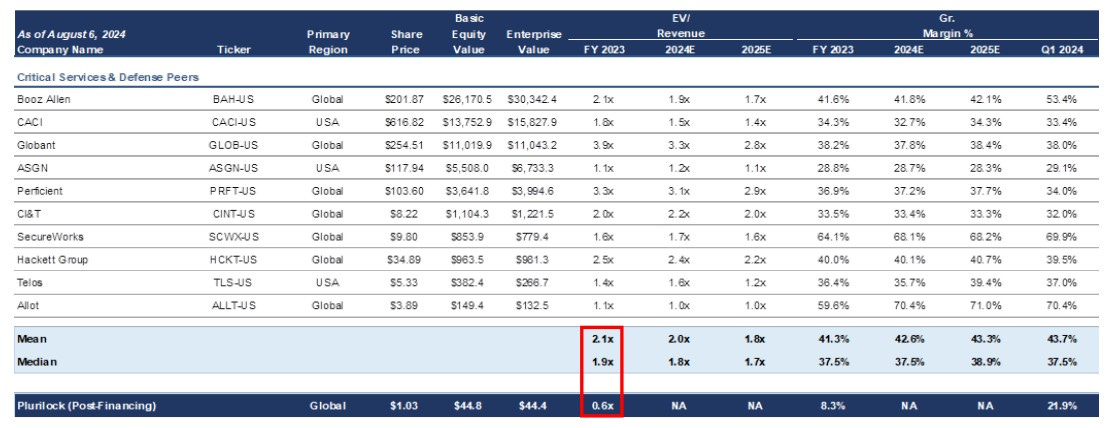Select equity value $13,752.9
The width and height of the screenshot is (1115, 428).
[466, 122]
